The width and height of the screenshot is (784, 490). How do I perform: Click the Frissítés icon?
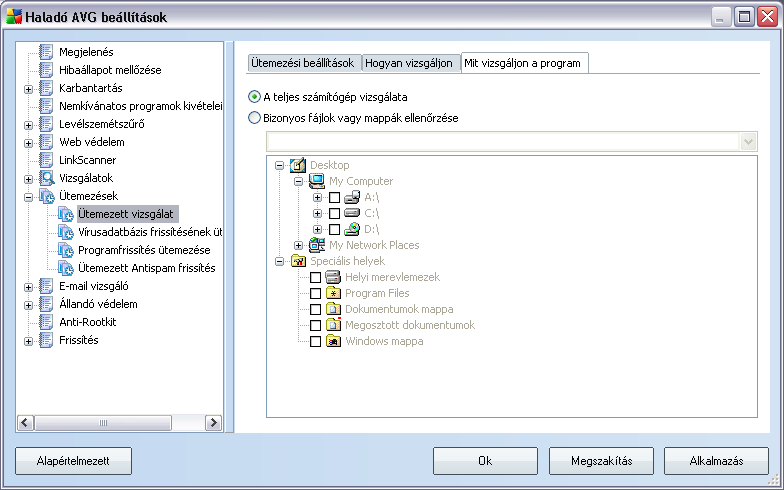[46, 340]
